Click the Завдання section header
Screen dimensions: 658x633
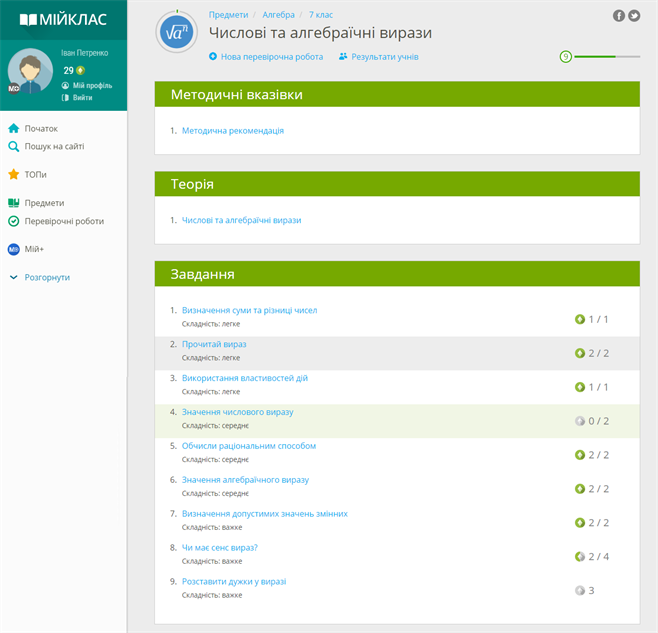(397, 274)
